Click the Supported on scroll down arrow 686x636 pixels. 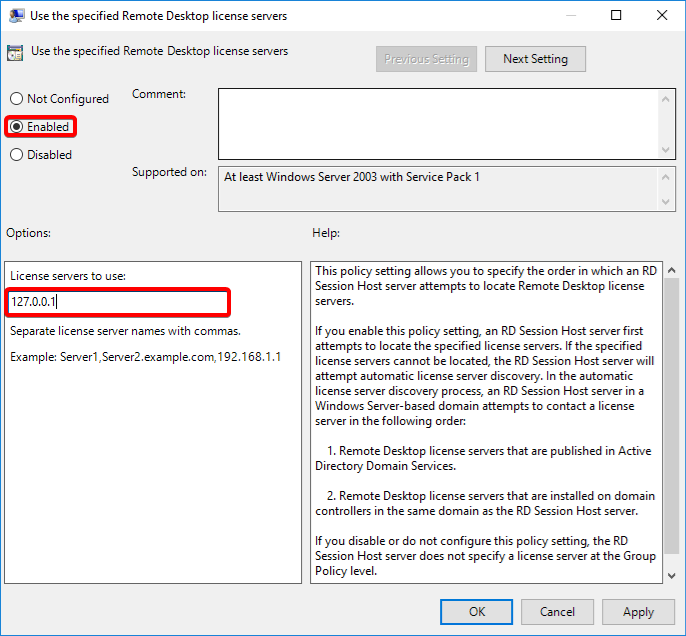pyautogui.click(x=666, y=202)
